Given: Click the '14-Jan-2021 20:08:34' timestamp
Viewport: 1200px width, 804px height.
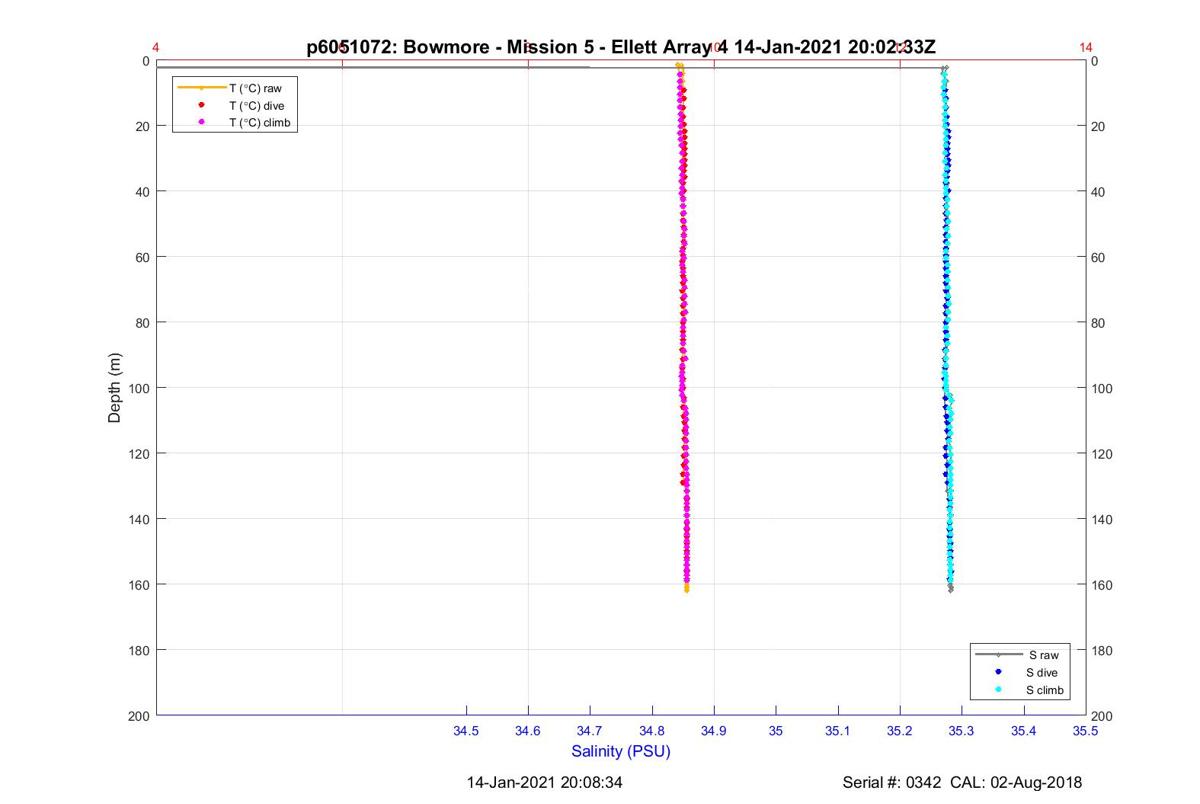Looking at the screenshot, I should (545, 782).
